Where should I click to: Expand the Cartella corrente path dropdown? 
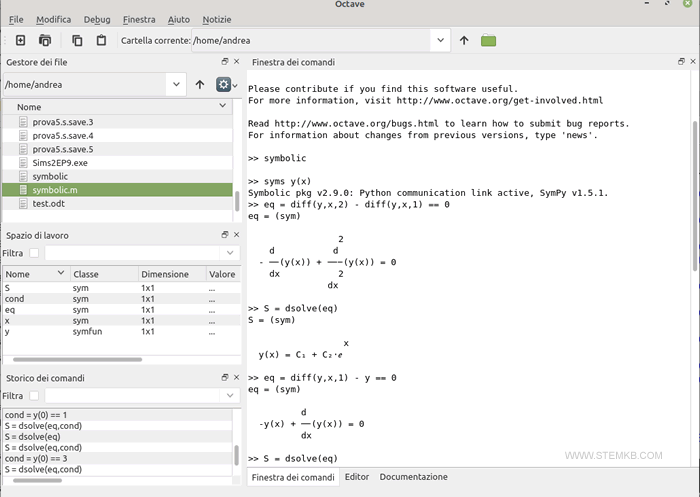click(441, 40)
